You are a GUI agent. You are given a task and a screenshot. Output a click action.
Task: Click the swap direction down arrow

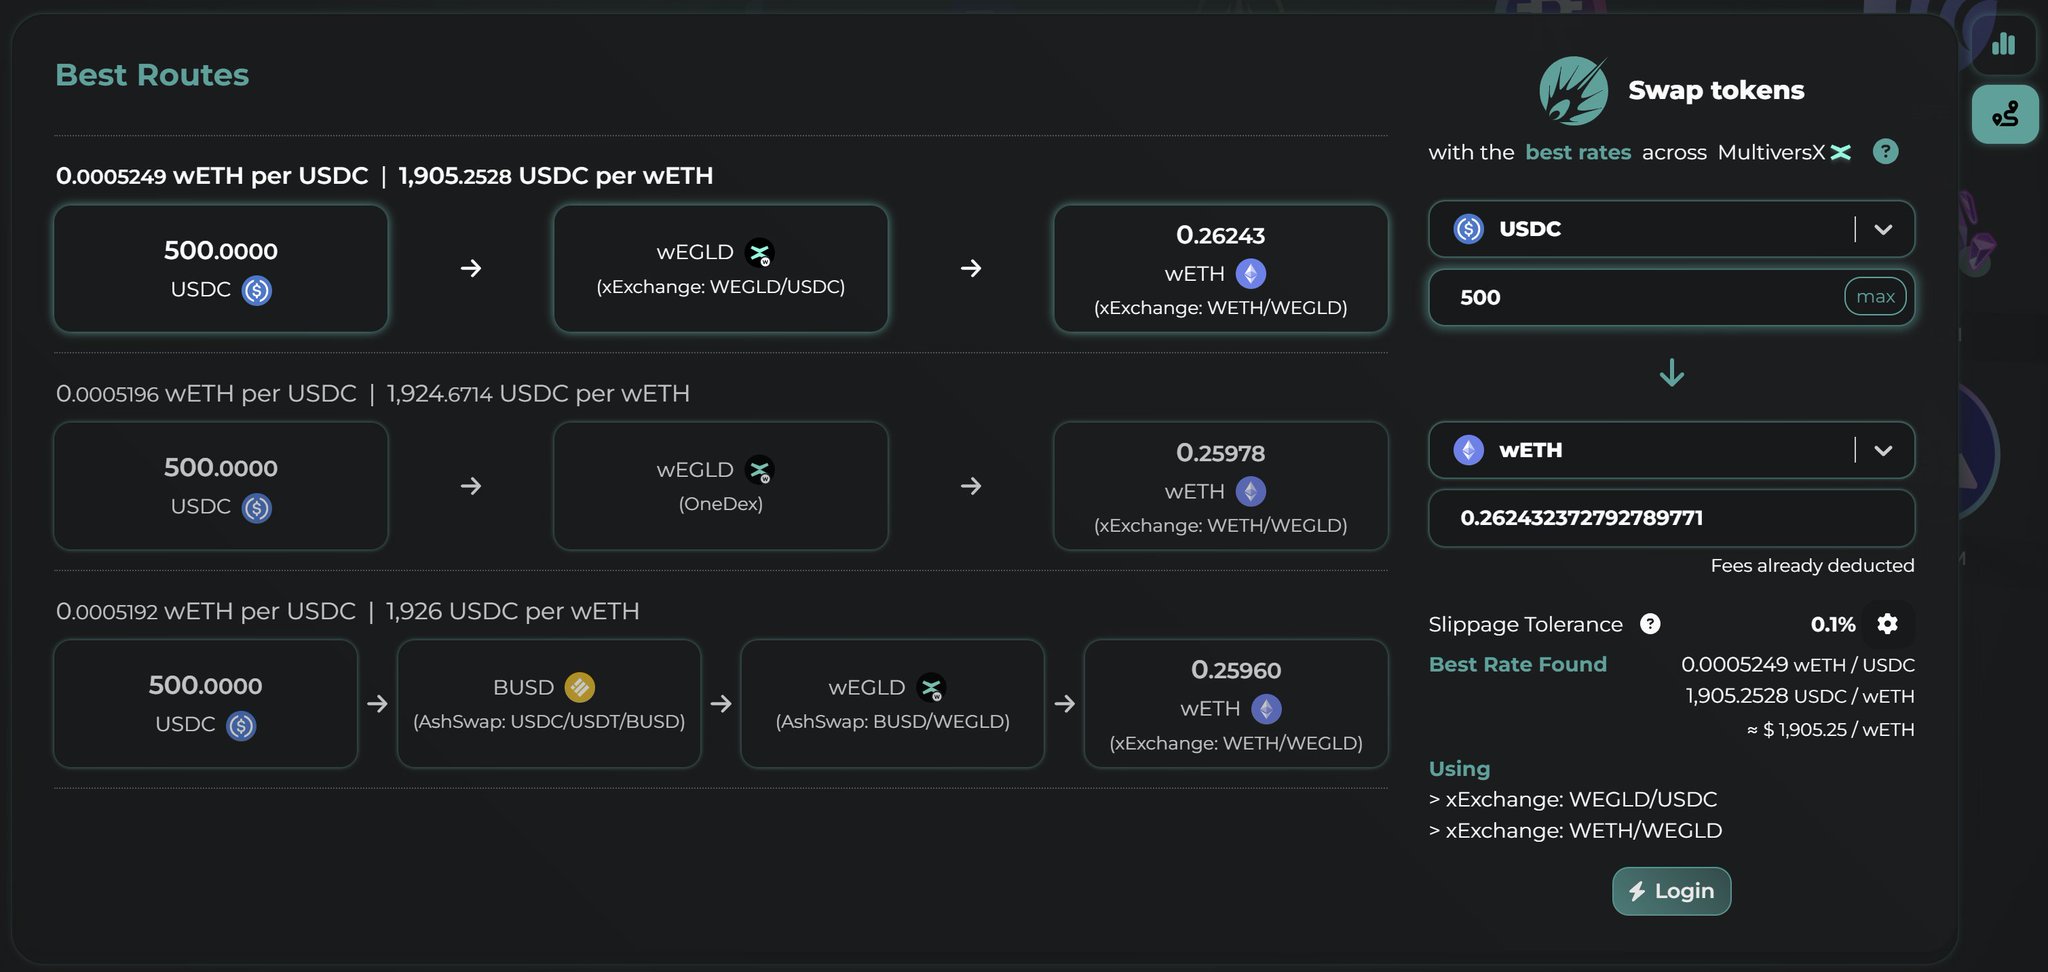[x=1672, y=374]
